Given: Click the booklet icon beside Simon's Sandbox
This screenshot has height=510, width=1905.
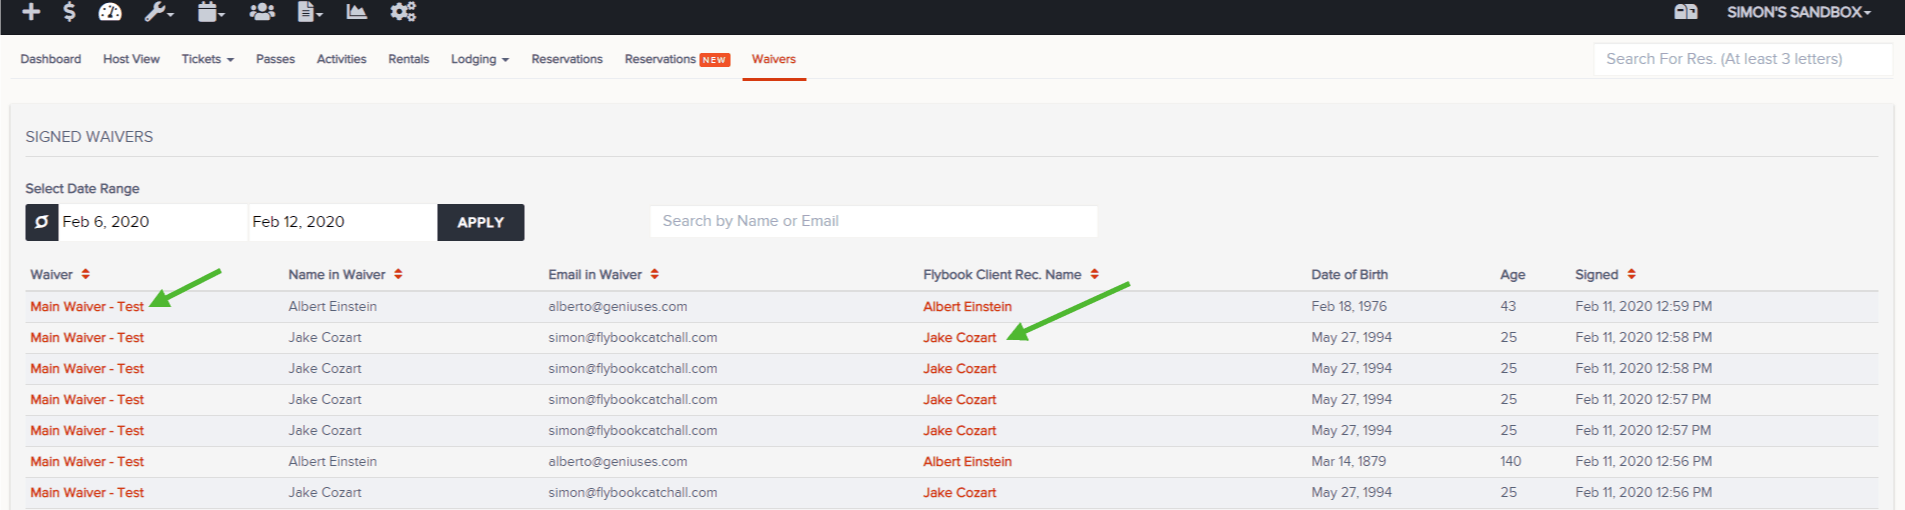Looking at the screenshot, I should 1686,12.
